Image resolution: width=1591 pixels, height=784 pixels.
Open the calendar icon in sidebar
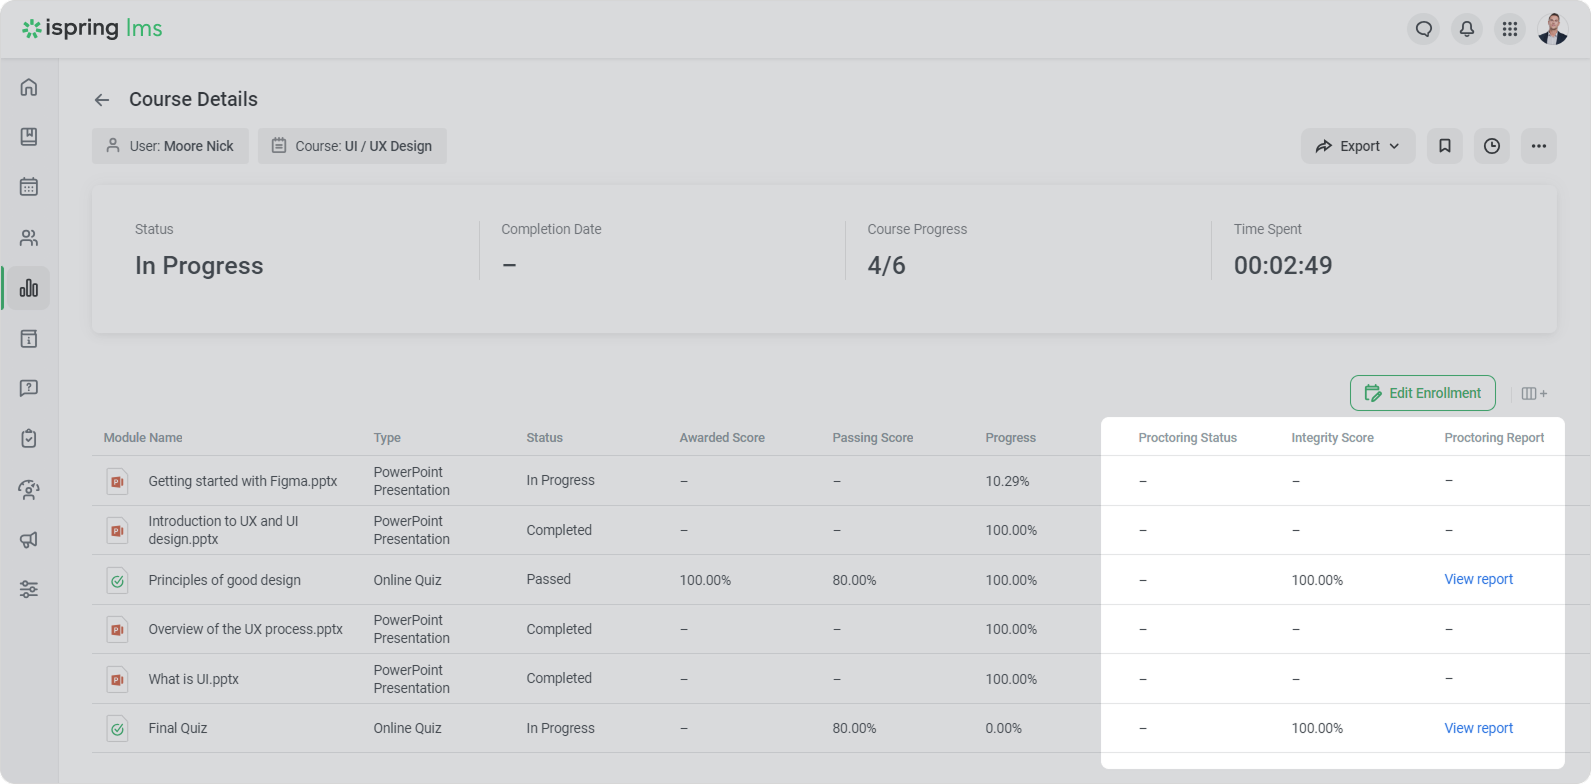(29, 187)
